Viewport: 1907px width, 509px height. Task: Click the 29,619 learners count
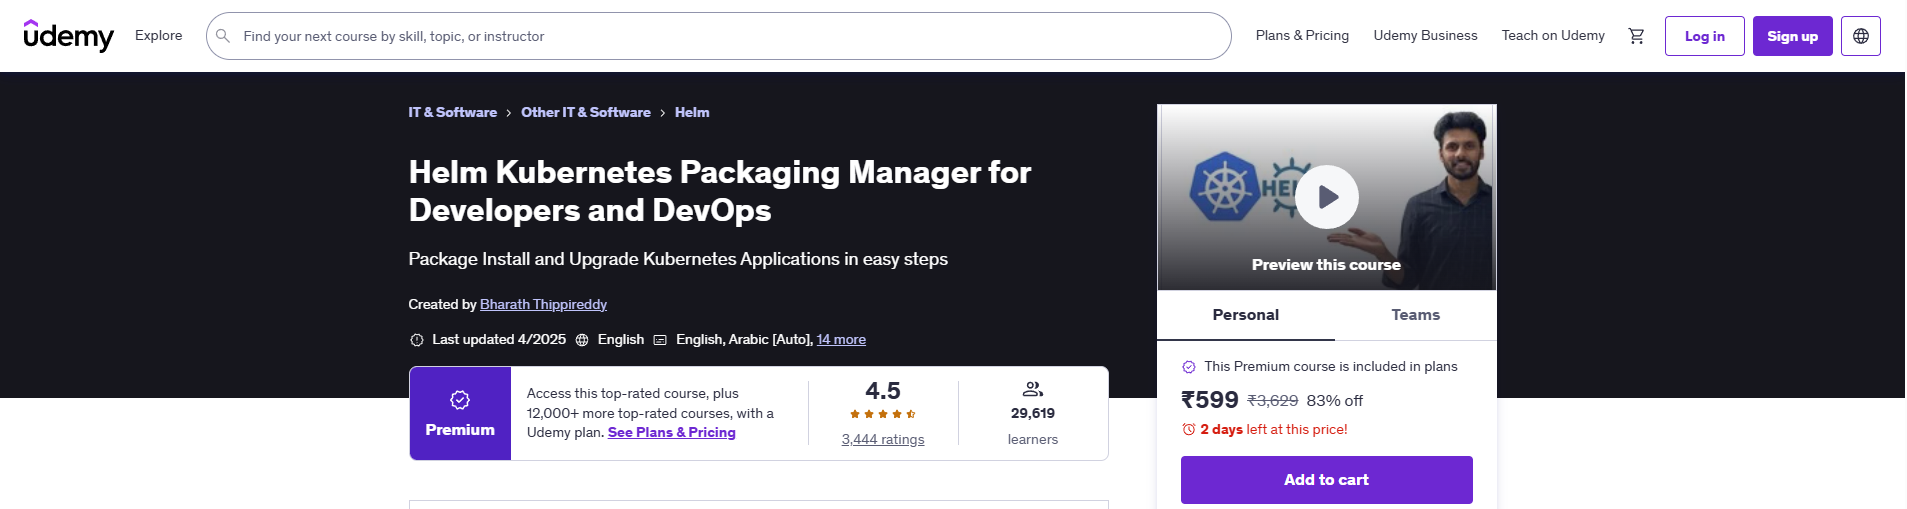coord(1033,413)
